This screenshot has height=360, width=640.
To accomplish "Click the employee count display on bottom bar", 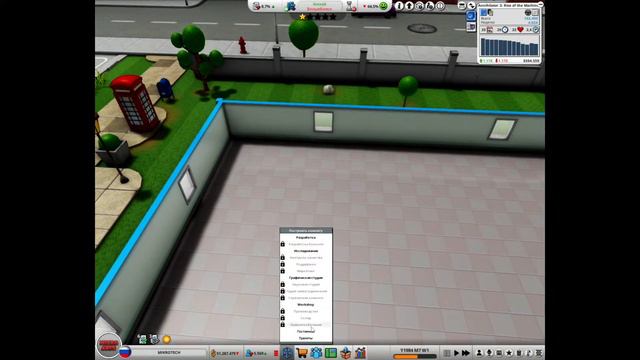I will tap(256, 353).
